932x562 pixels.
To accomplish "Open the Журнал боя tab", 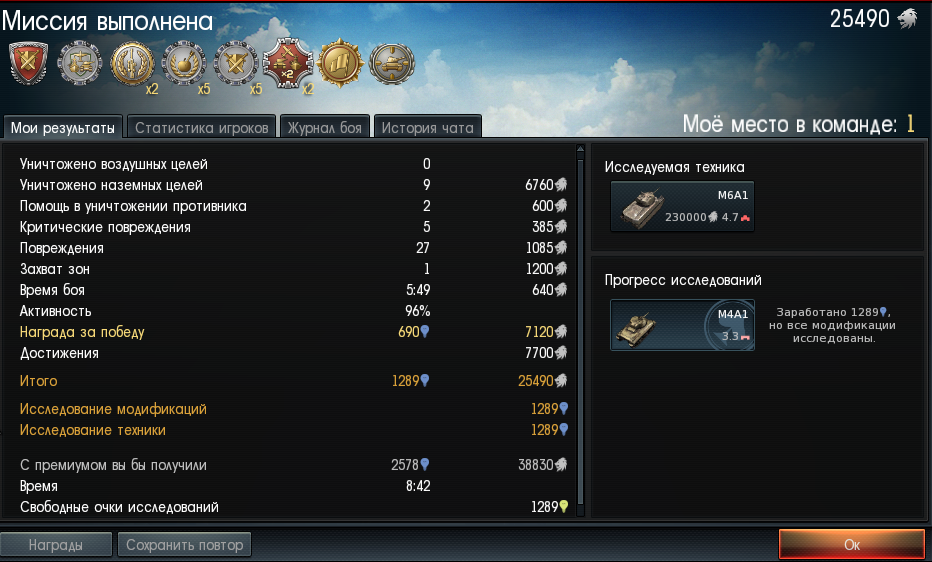I will pos(325,127).
